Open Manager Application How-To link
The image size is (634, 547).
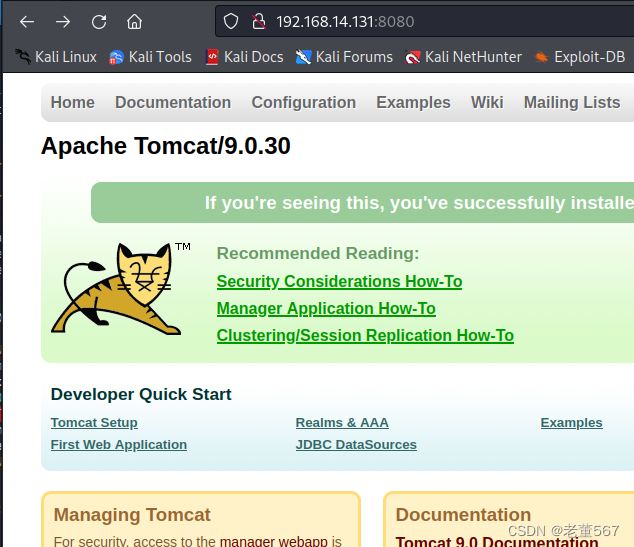pos(326,308)
